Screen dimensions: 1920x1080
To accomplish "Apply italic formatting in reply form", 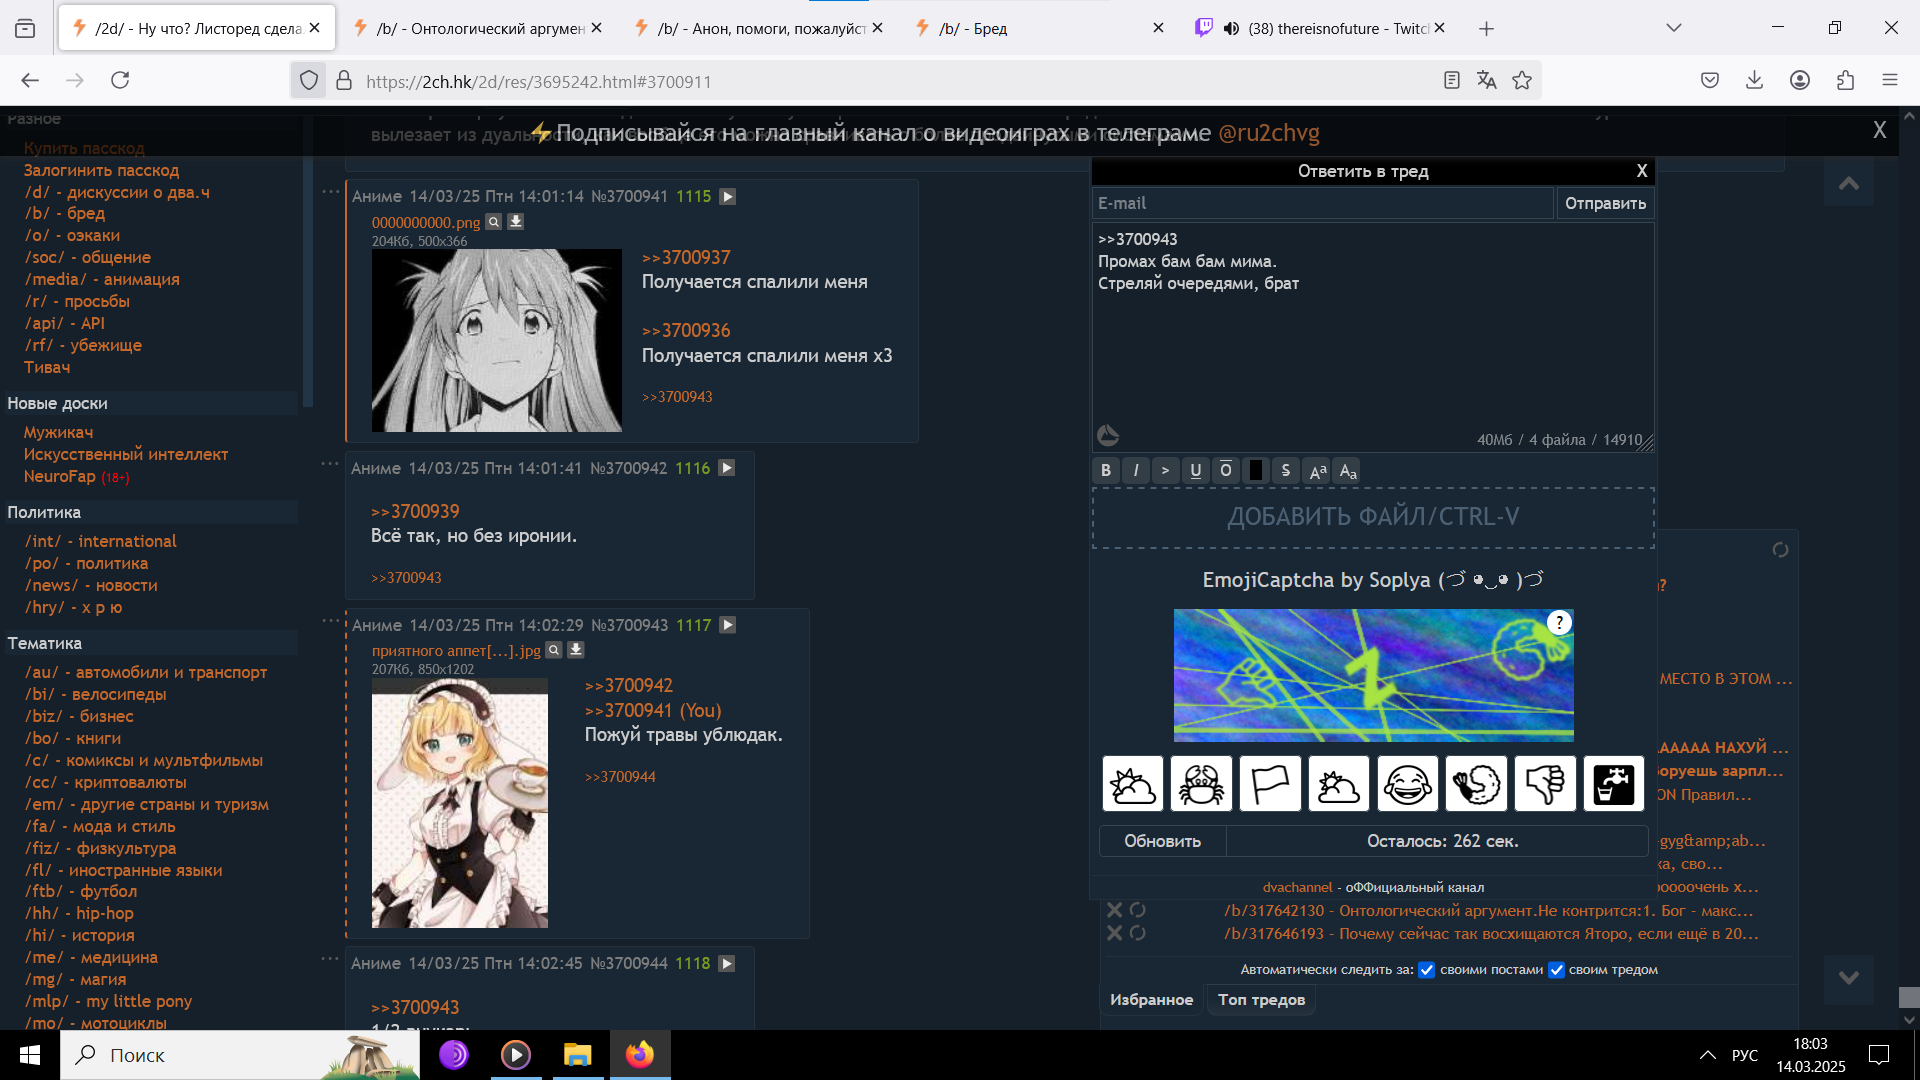I will click(x=1136, y=471).
